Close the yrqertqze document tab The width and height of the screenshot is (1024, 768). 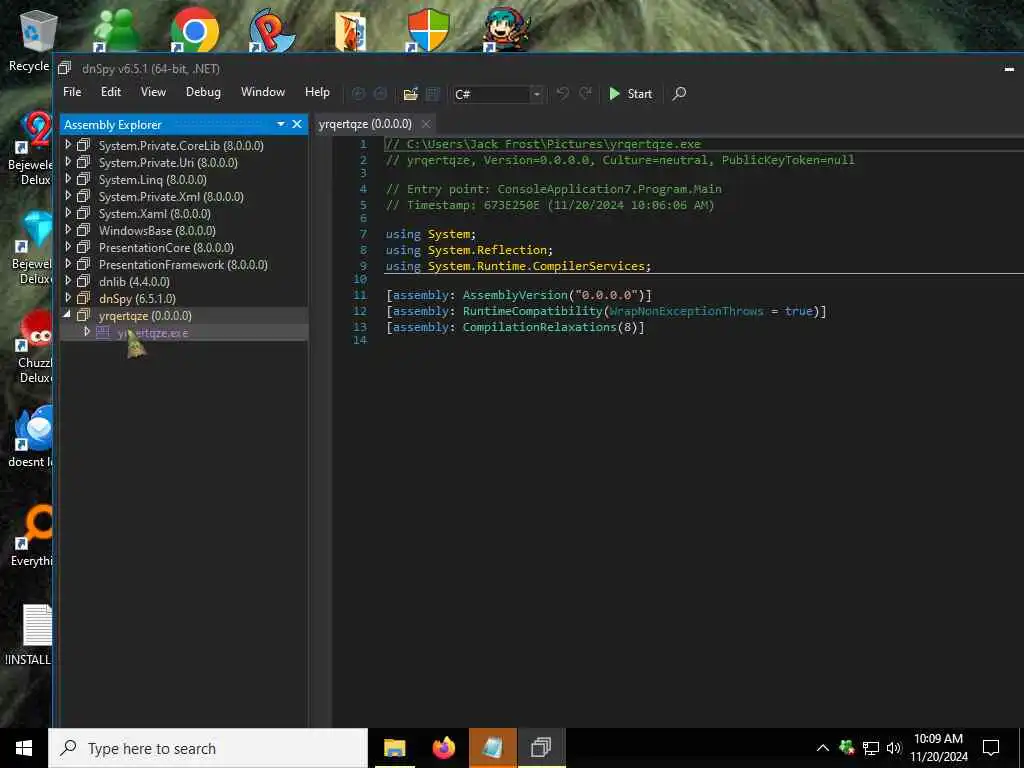[426, 124]
